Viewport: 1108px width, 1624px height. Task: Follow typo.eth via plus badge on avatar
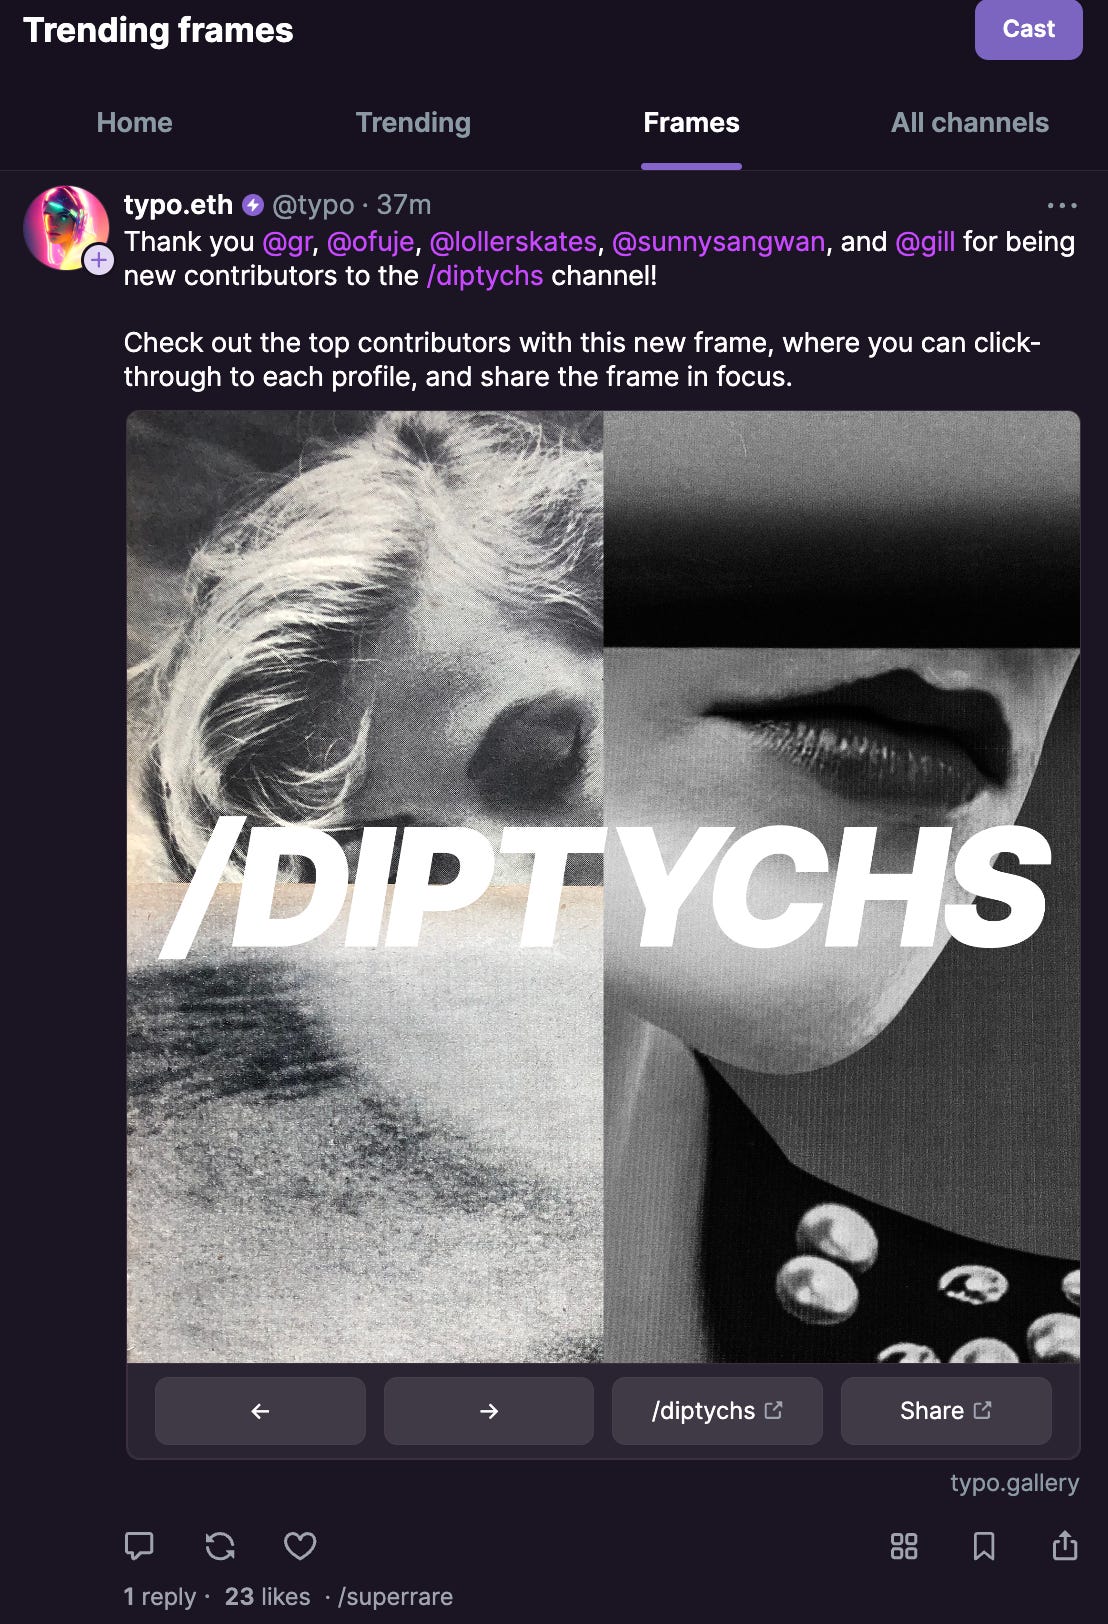pyautogui.click(x=98, y=260)
